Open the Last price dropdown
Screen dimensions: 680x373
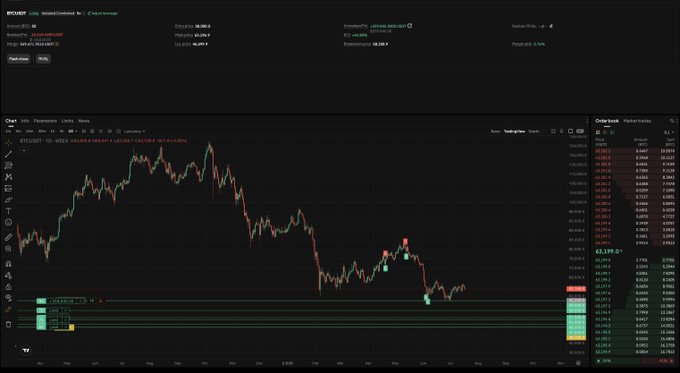click(x=134, y=131)
